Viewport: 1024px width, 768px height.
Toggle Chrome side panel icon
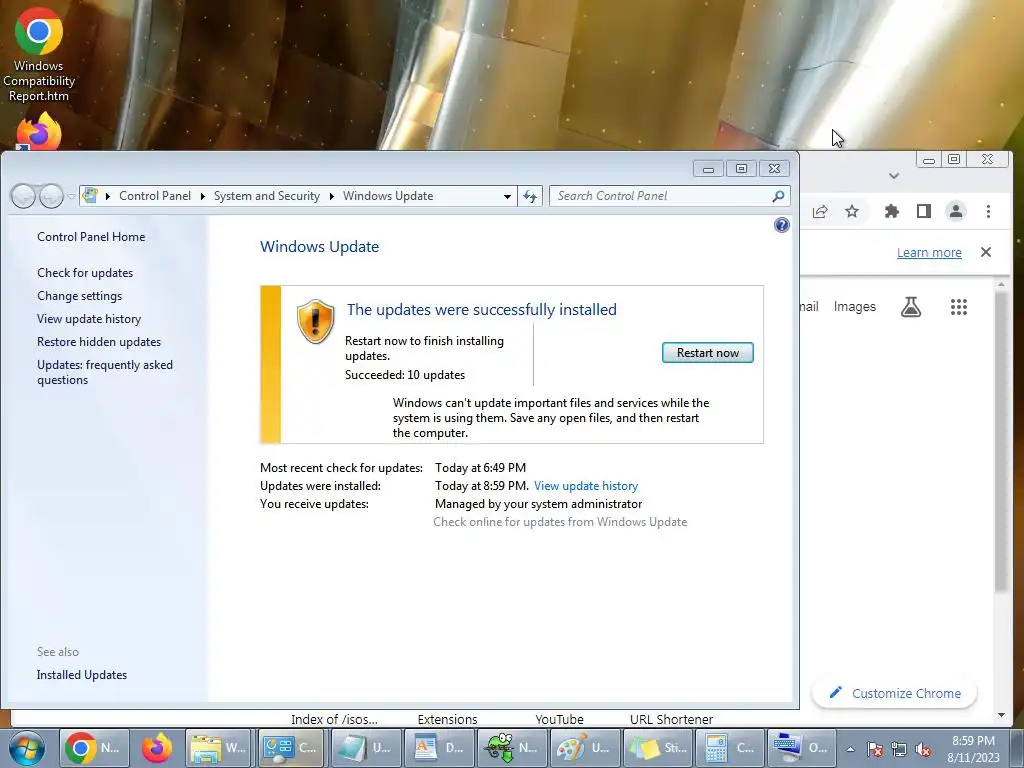click(923, 211)
